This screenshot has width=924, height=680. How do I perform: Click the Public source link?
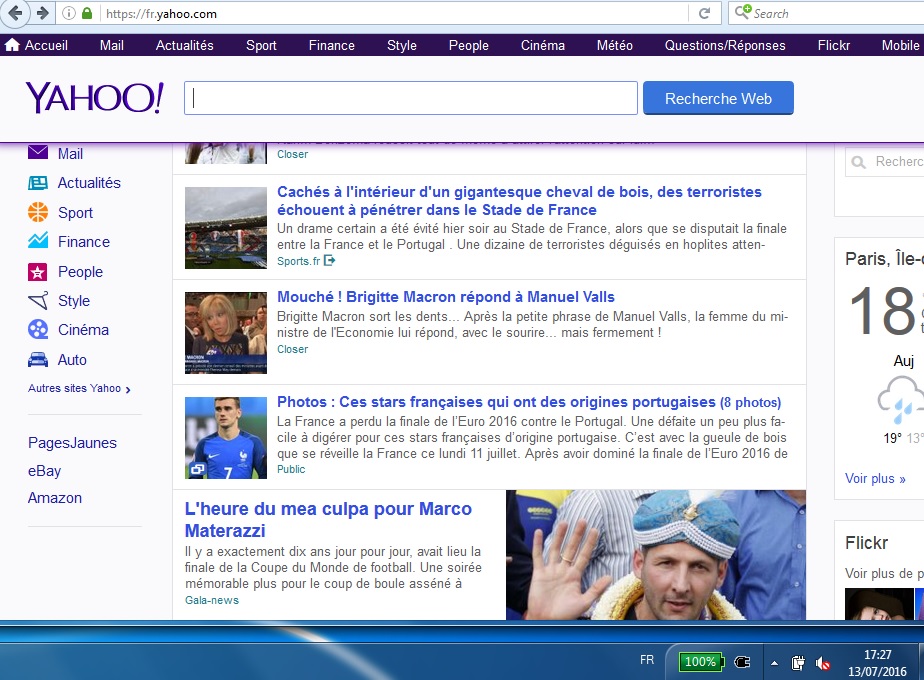click(291, 469)
